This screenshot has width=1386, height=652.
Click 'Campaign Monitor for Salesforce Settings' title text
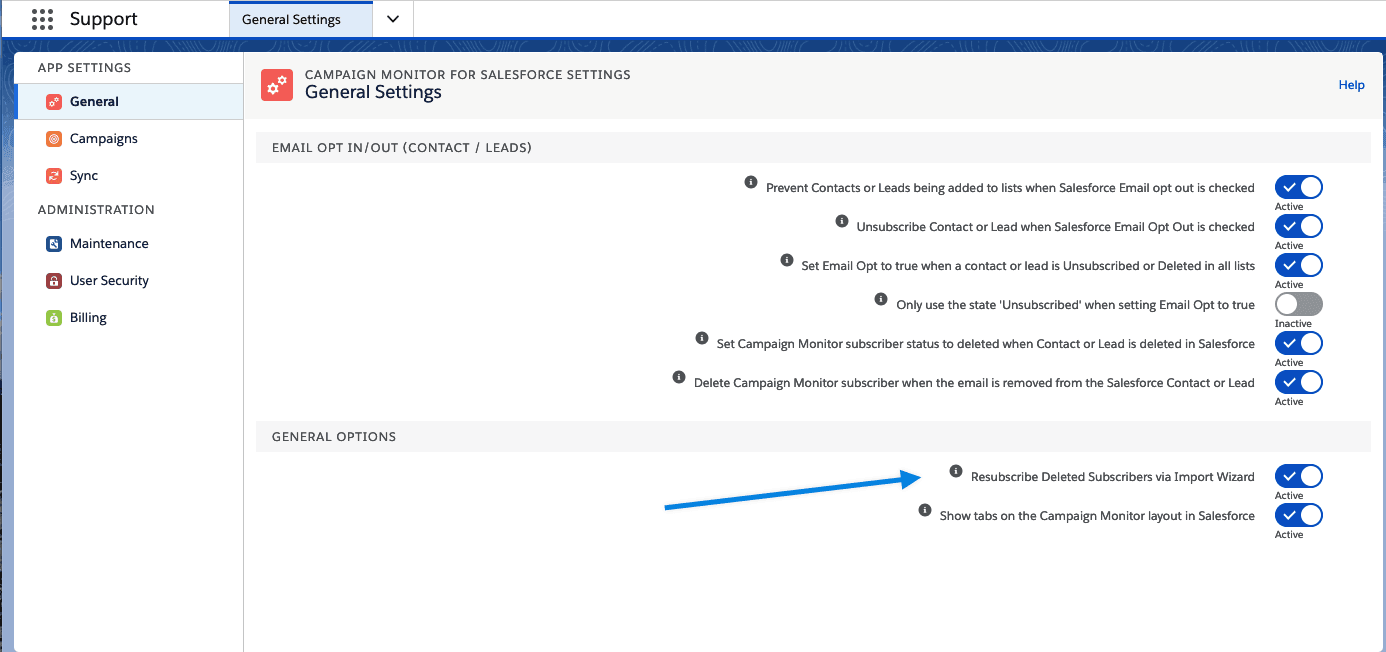point(468,75)
